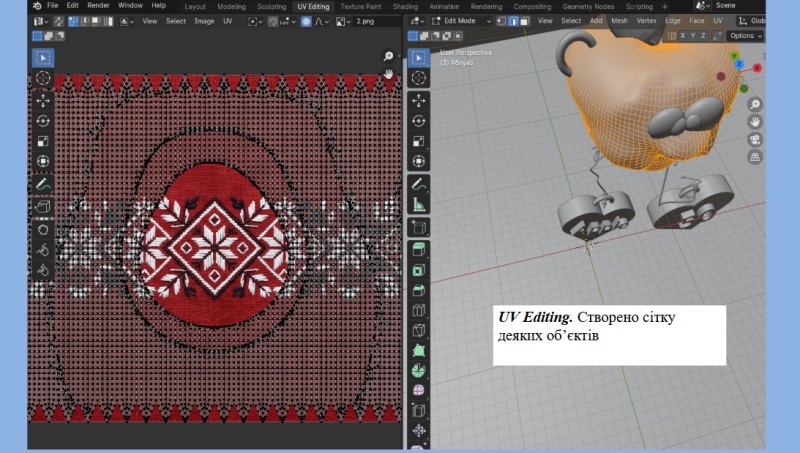Click the UV menu in UV editor header
The image size is (800, 453).
click(x=227, y=20)
